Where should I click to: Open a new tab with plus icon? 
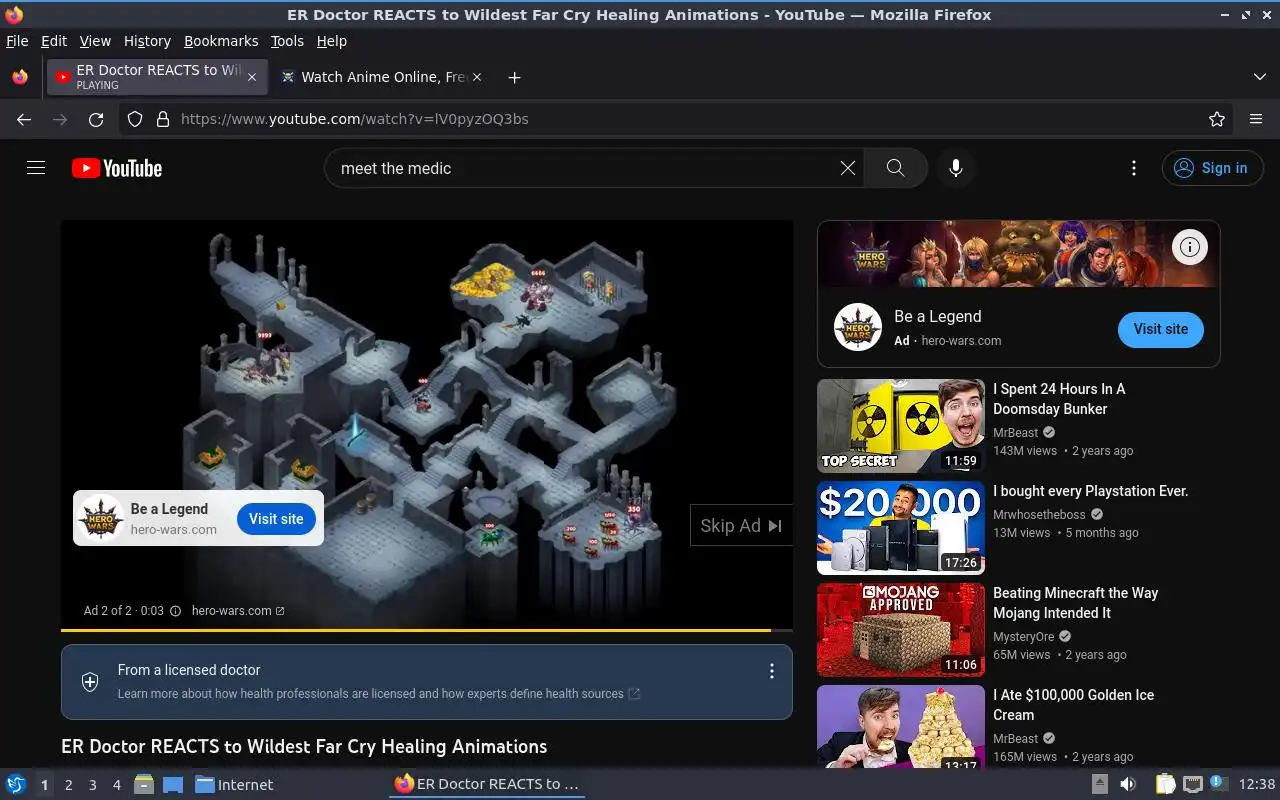point(514,77)
